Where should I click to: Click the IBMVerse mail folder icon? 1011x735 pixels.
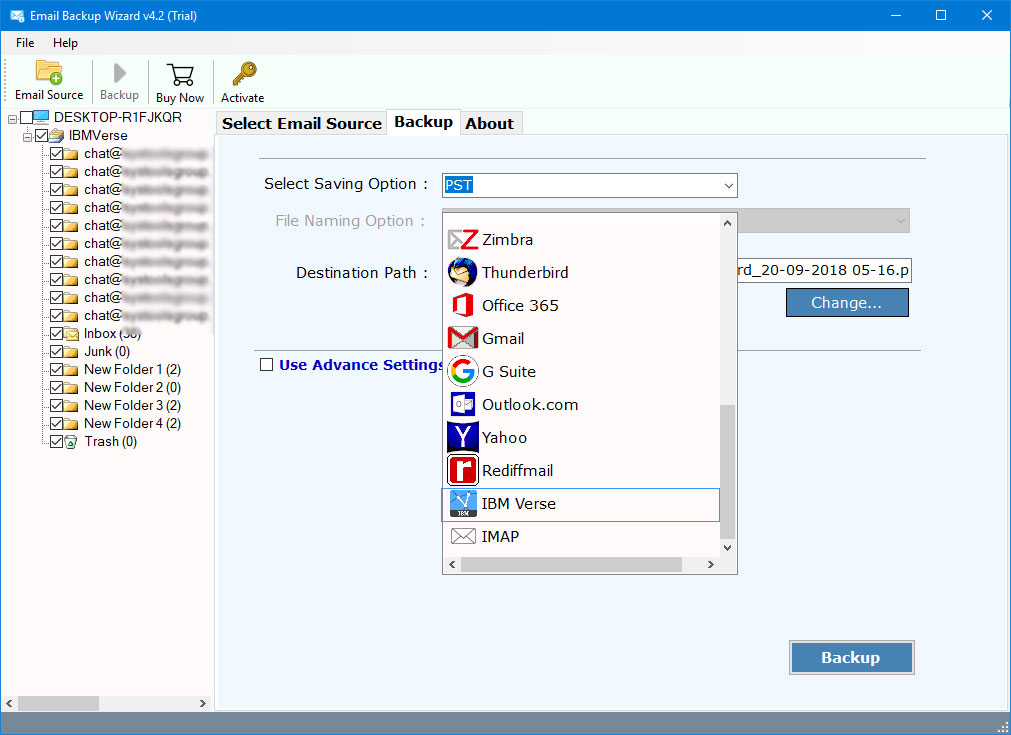(57, 135)
